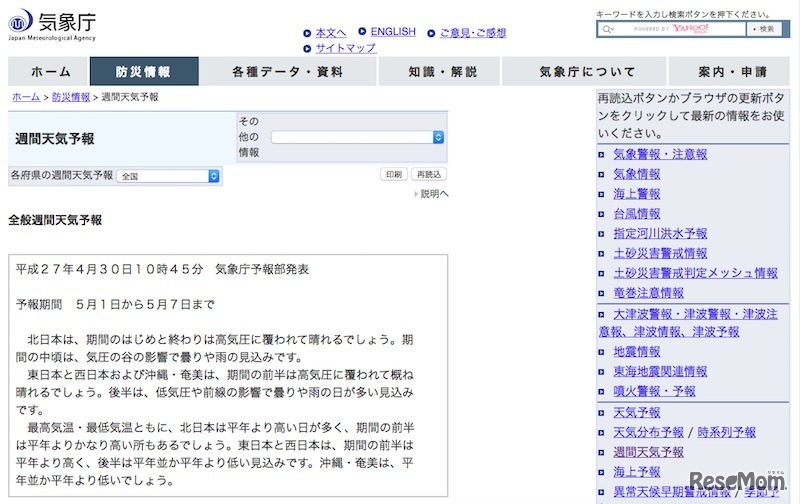Screen dimensions: 800x504
Task: Open 気象警報・注意報 sidebar link
Action: click(660, 155)
